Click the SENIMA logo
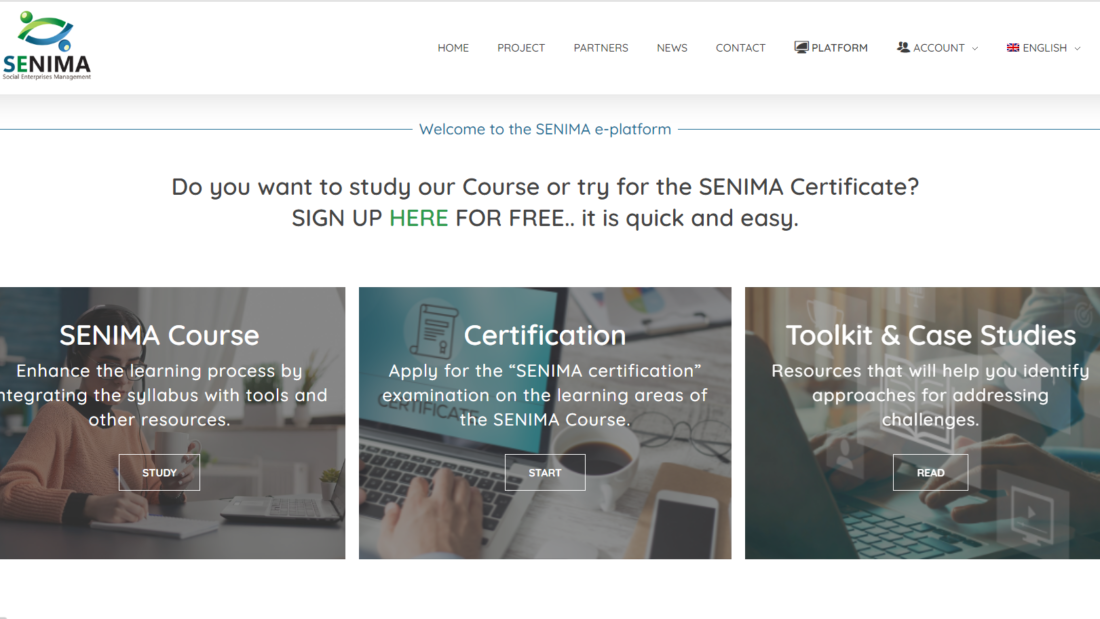 [x=46, y=46]
